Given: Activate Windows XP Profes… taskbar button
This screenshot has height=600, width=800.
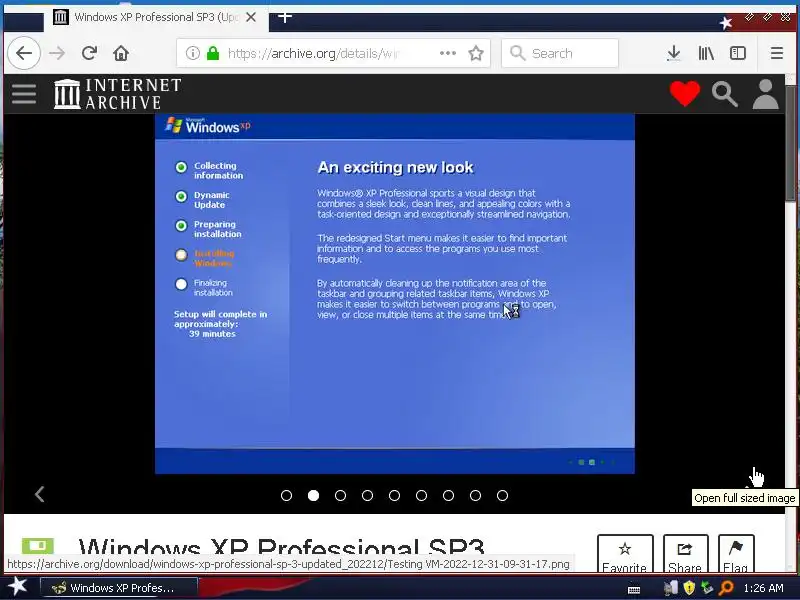Looking at the screenshot, I should pyautogui.click(x=118, y=588).
